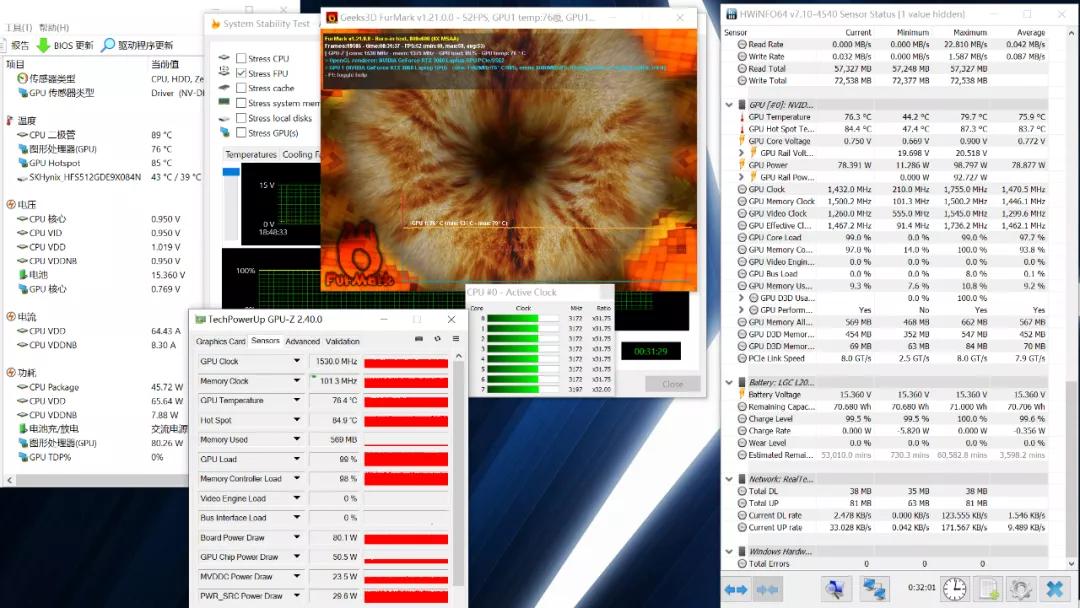Enable the Stress CPU checkbox
Viewport: 1080px width, 608px height.
[x=241, y=59]
